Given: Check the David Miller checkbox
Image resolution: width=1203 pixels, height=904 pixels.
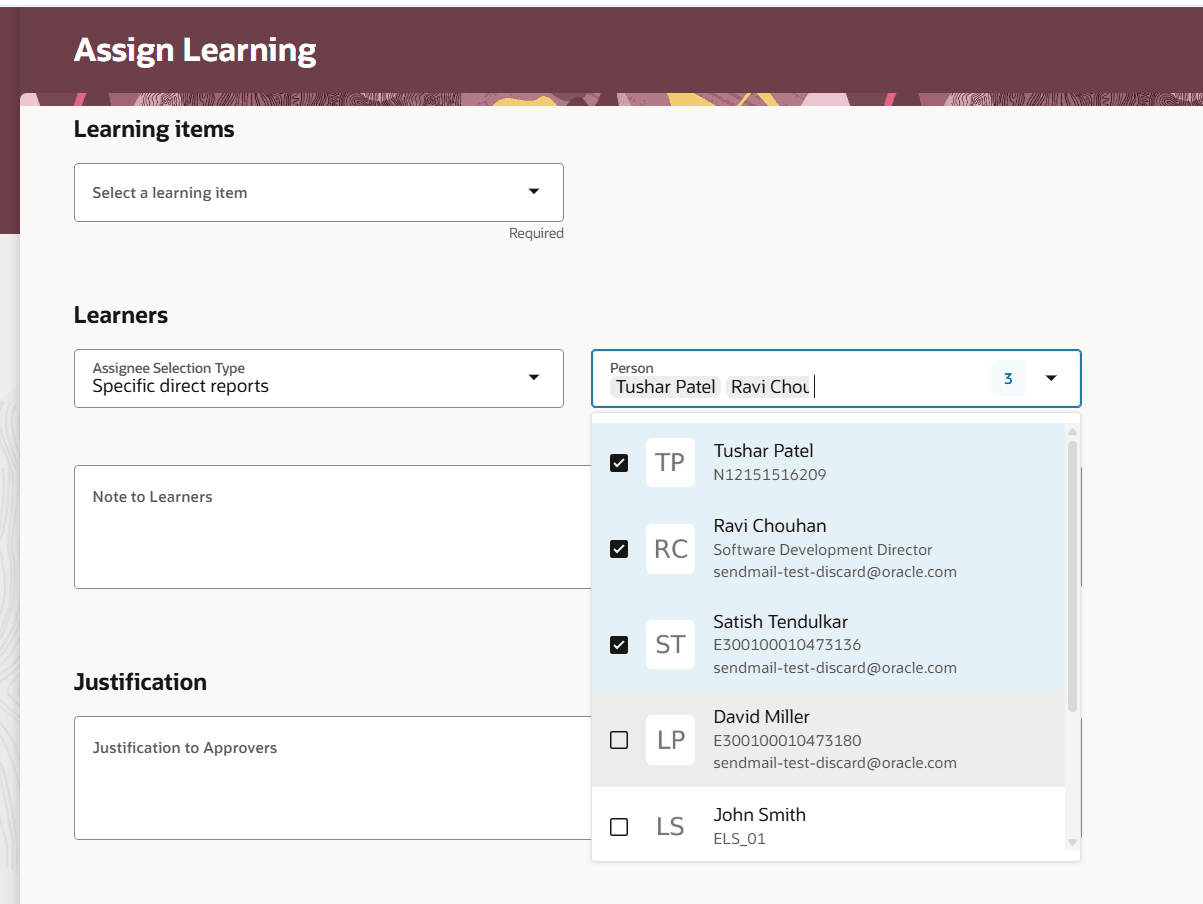Looking at the screenshot, I should point(619,740).
